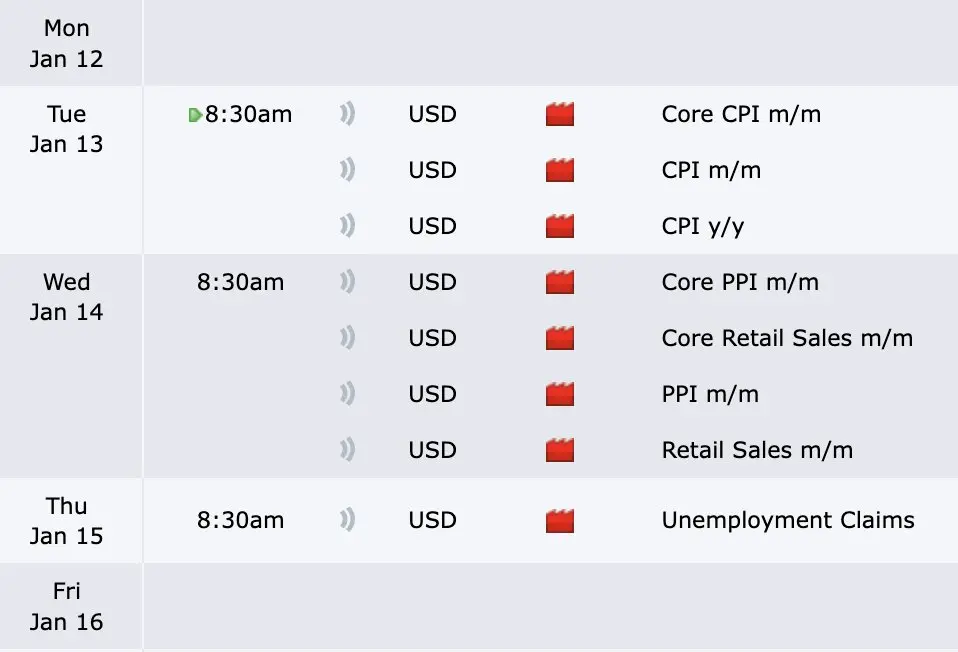The image size is (958, 652).
Task: Click the red impact icon beside PPI m/m
Action: (x=560, y=394)
